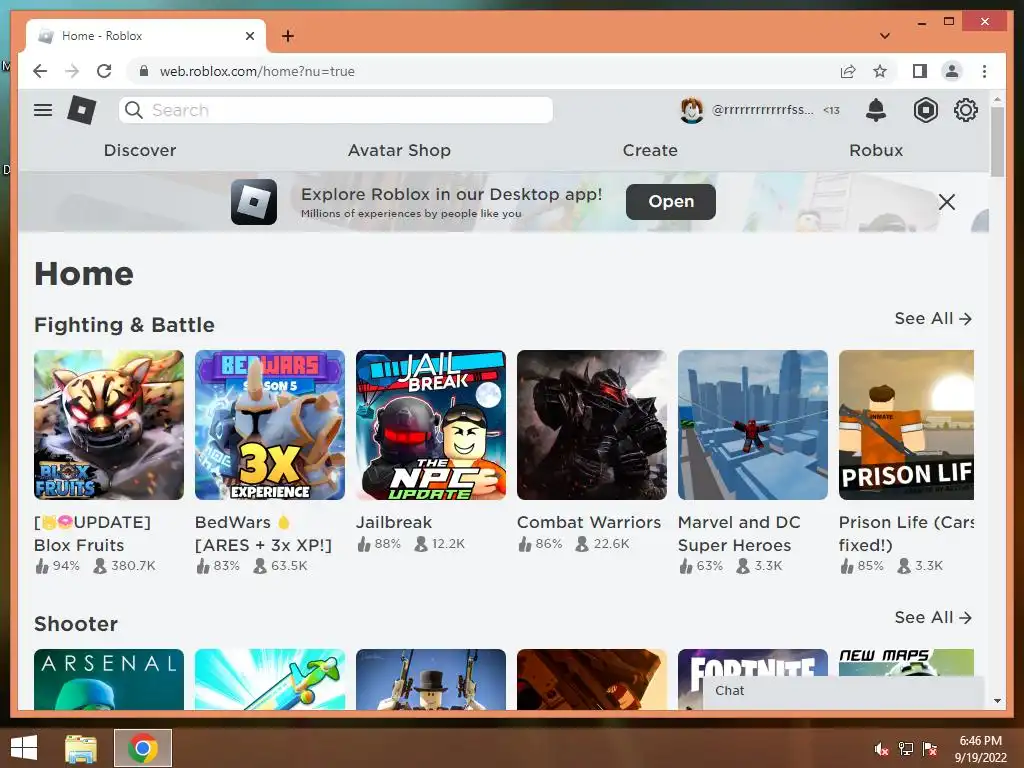1024x768 pixels.
Task: Open Chrome profile icon
Action: (952, 71)
